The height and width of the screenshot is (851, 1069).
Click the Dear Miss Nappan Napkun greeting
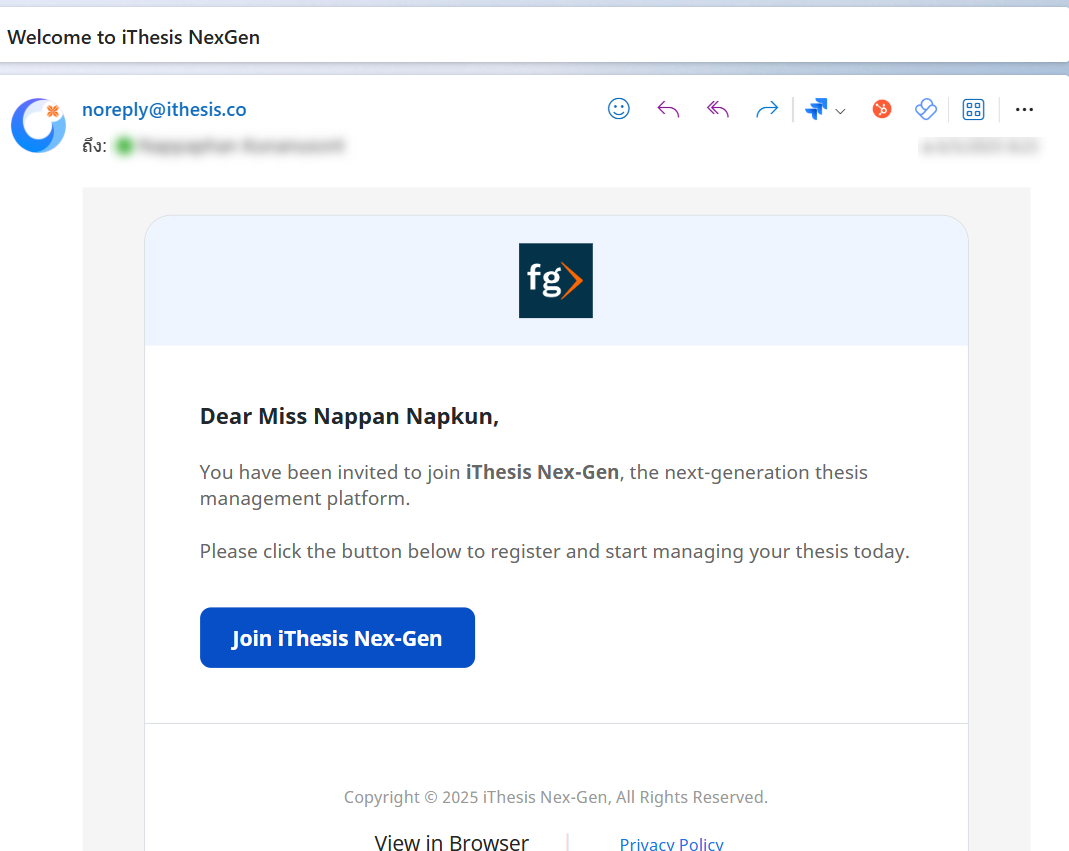pyautogui.click(x=349, y=416)
